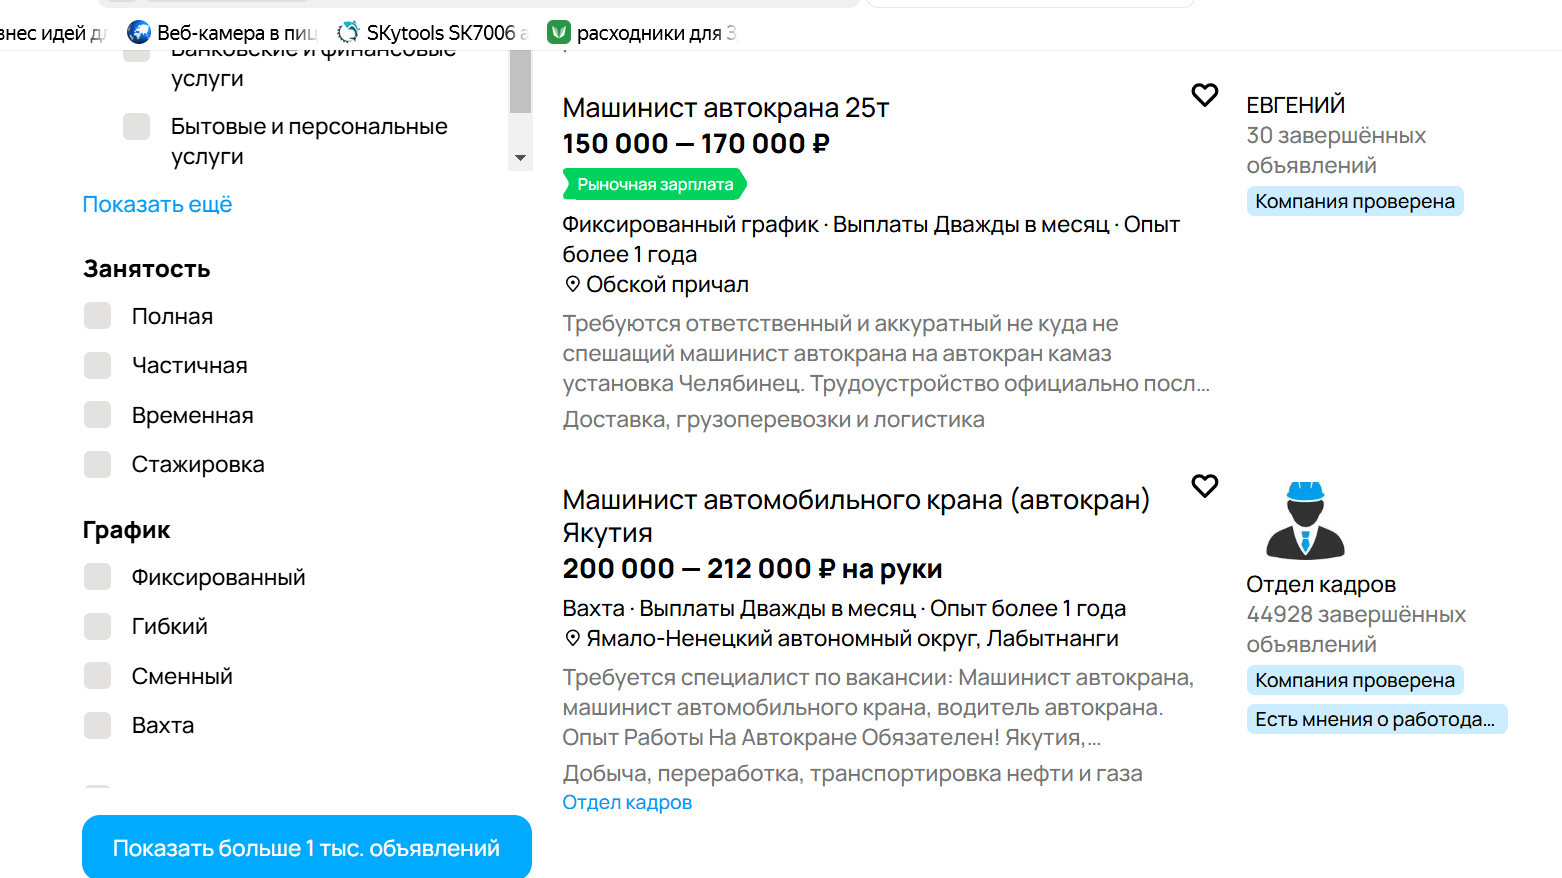The width and height of the screenshot is (1562, 878).
Task: Click heart icon on Якутия crane vacancy
Action: (1204, 486)
